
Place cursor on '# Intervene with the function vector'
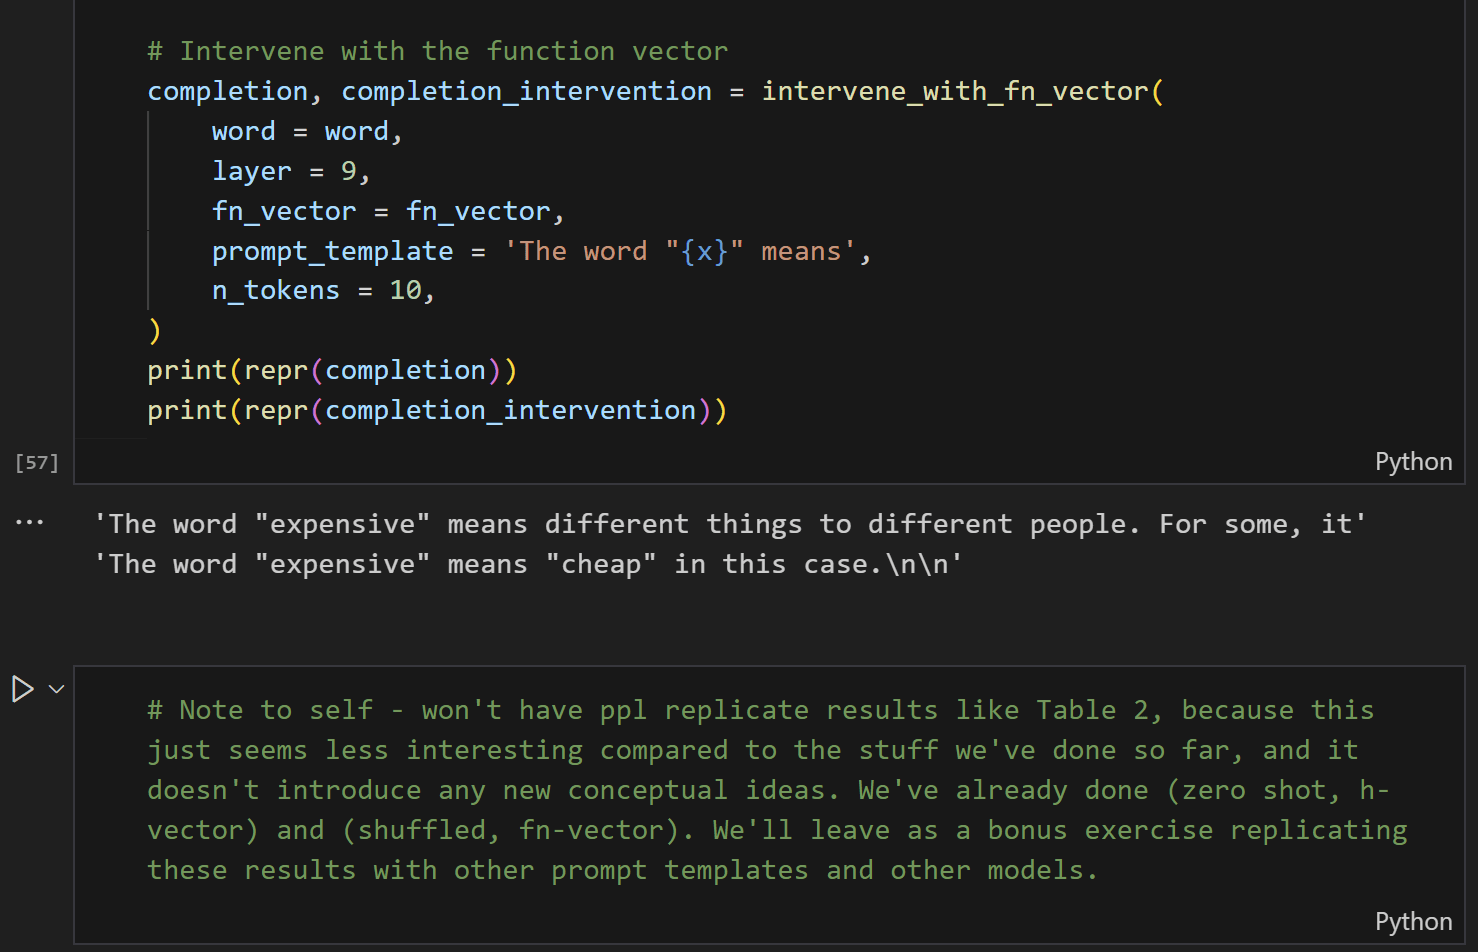438,51
